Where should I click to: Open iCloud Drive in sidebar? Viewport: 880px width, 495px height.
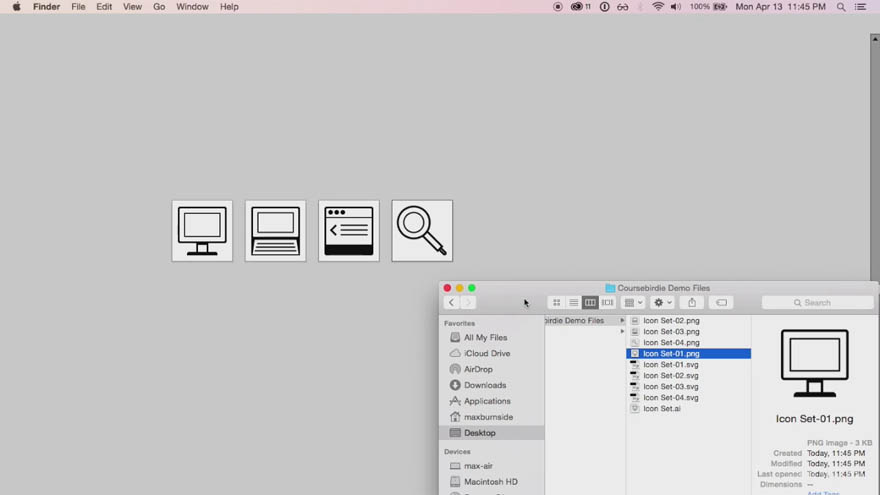click(x=487, y=354)
